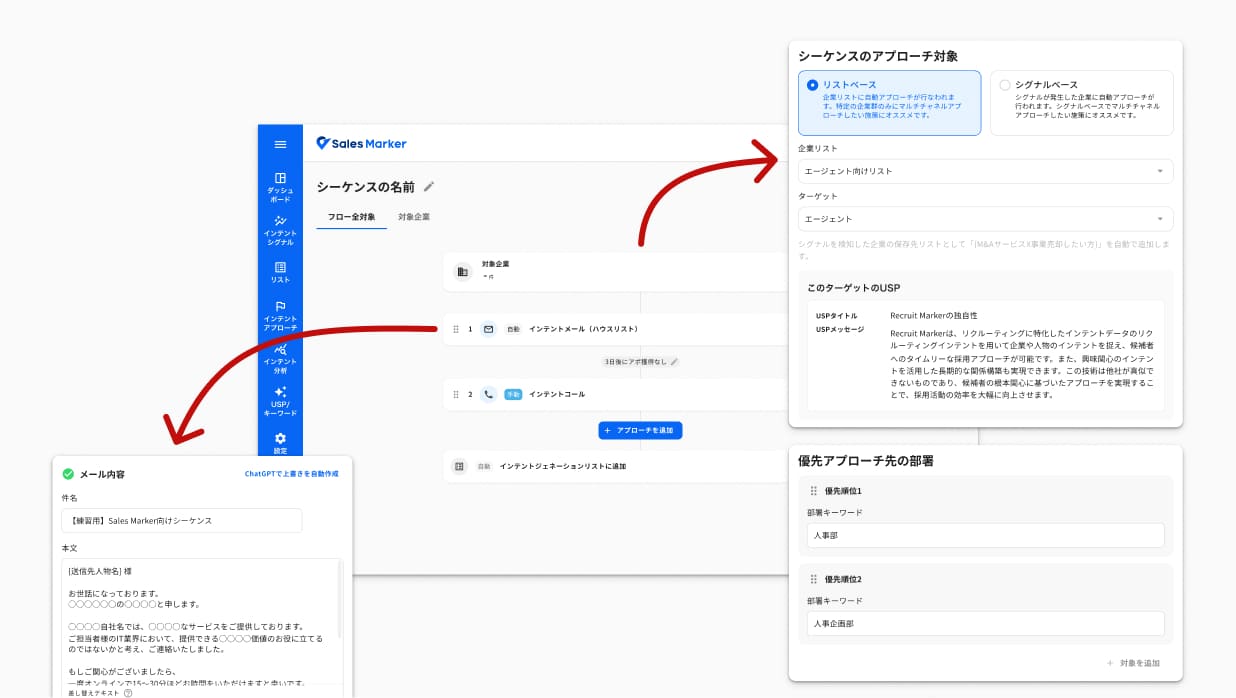Viewport: 1236px width, 698px height.
Task: Click the 手動 badge on step 2
Action: click(x=514, y=394)
